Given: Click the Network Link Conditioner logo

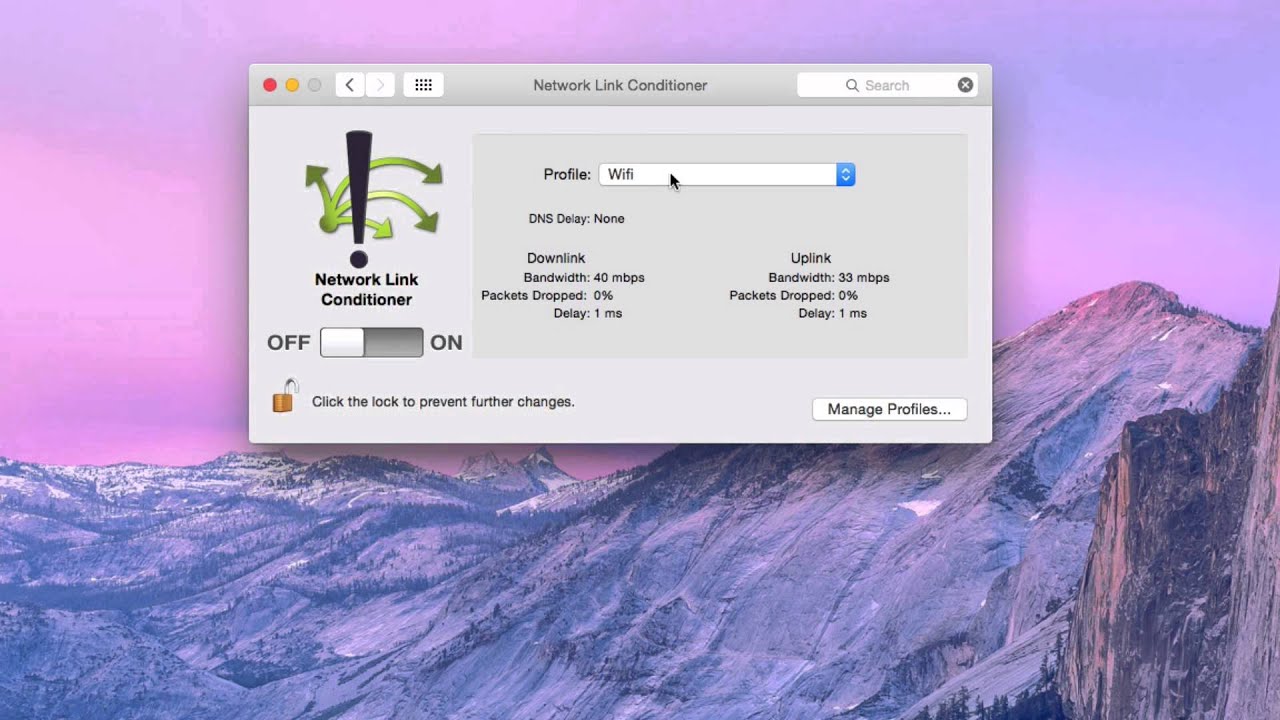Looking at the screenshot, I should point(373,198).
